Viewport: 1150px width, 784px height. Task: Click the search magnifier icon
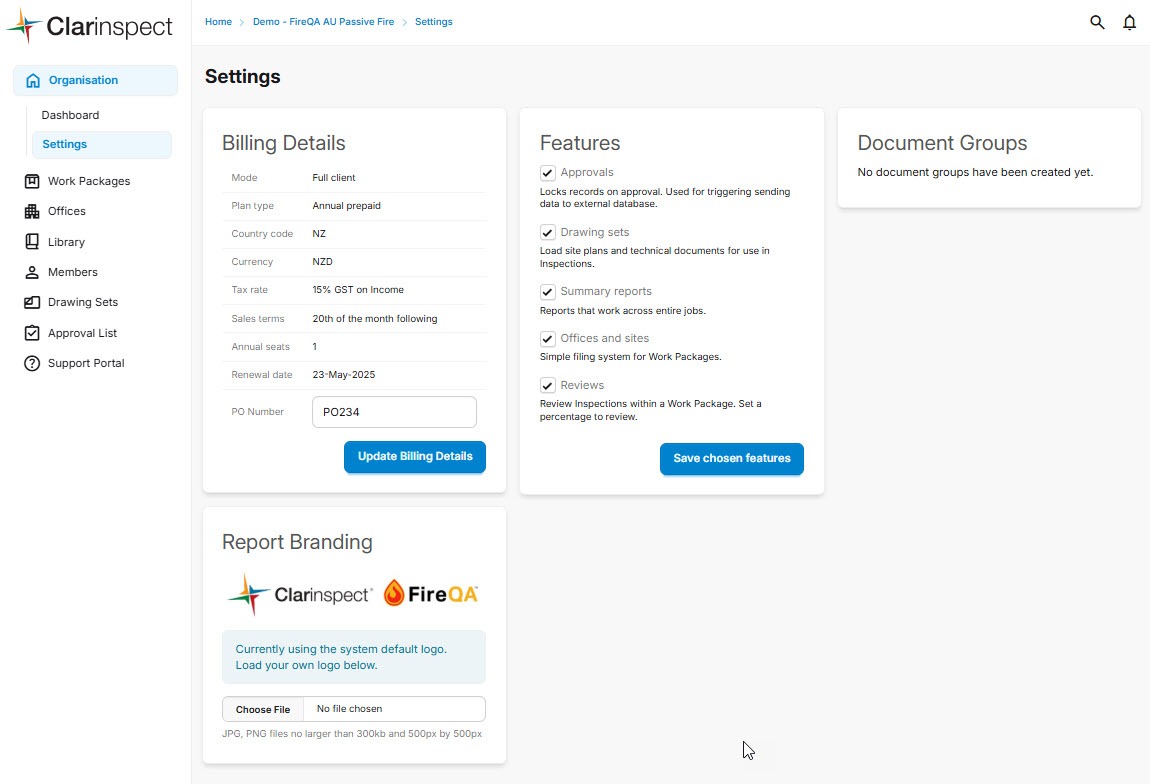[x=1097, y=22]
